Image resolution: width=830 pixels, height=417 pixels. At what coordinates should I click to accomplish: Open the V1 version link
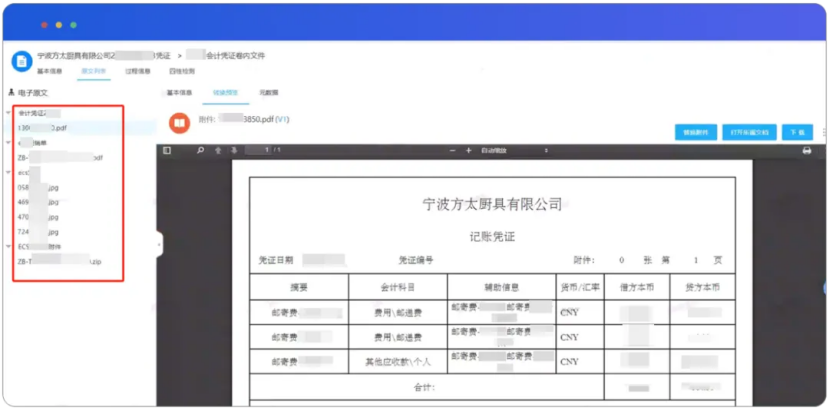click(282, 120)
